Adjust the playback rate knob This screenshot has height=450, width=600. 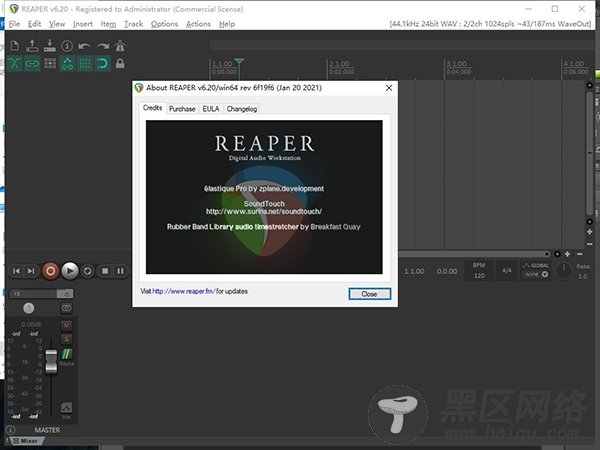click(x=564, y=271)
